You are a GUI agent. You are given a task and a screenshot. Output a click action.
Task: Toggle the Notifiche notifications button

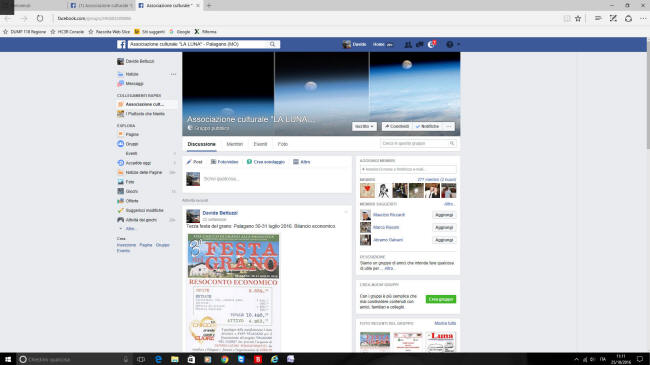[x=427, y=126]
